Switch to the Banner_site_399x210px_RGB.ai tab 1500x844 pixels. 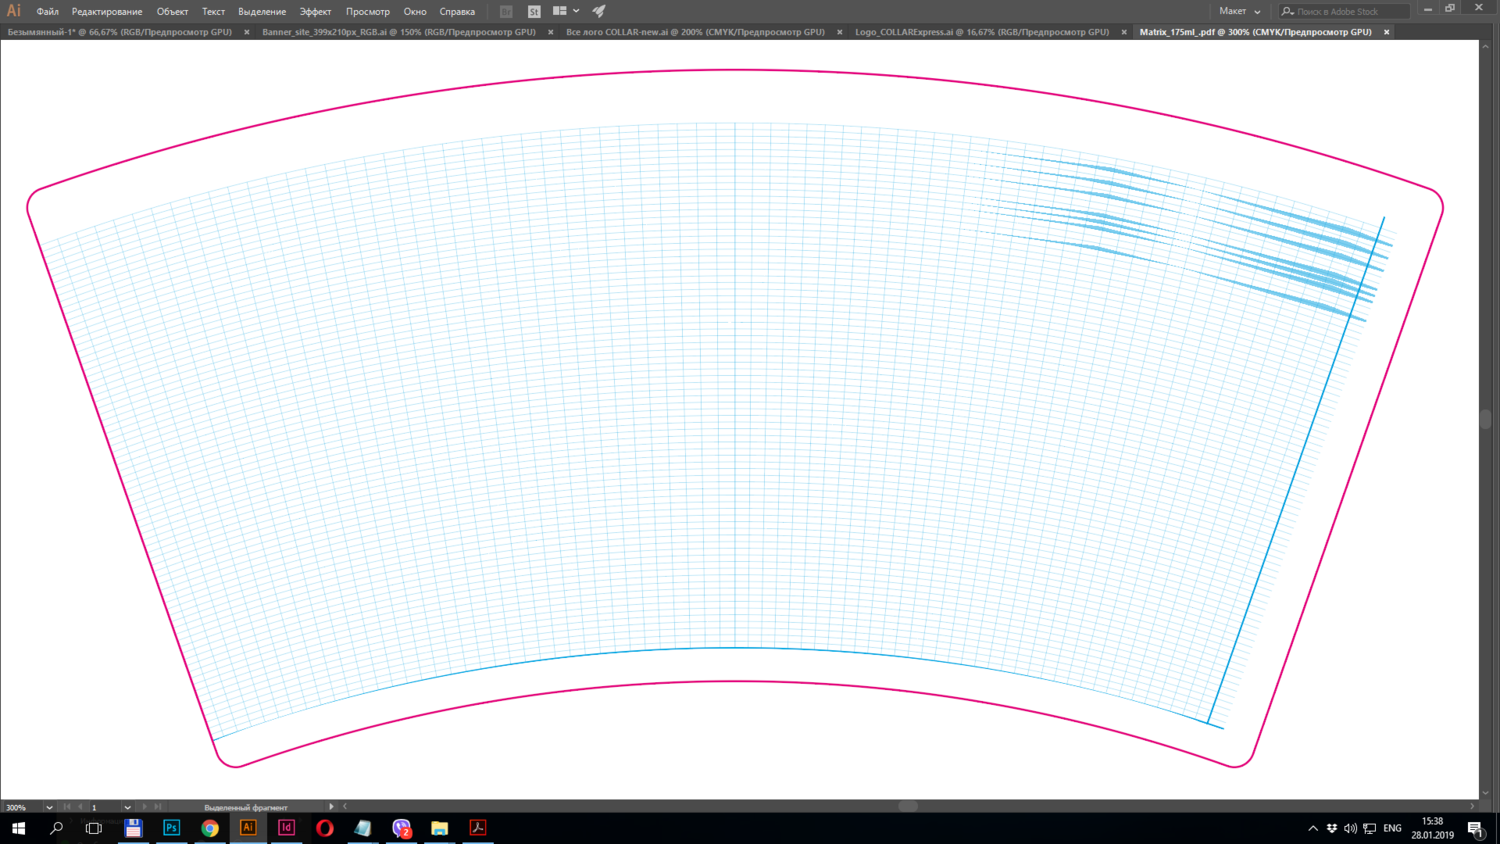398,32
